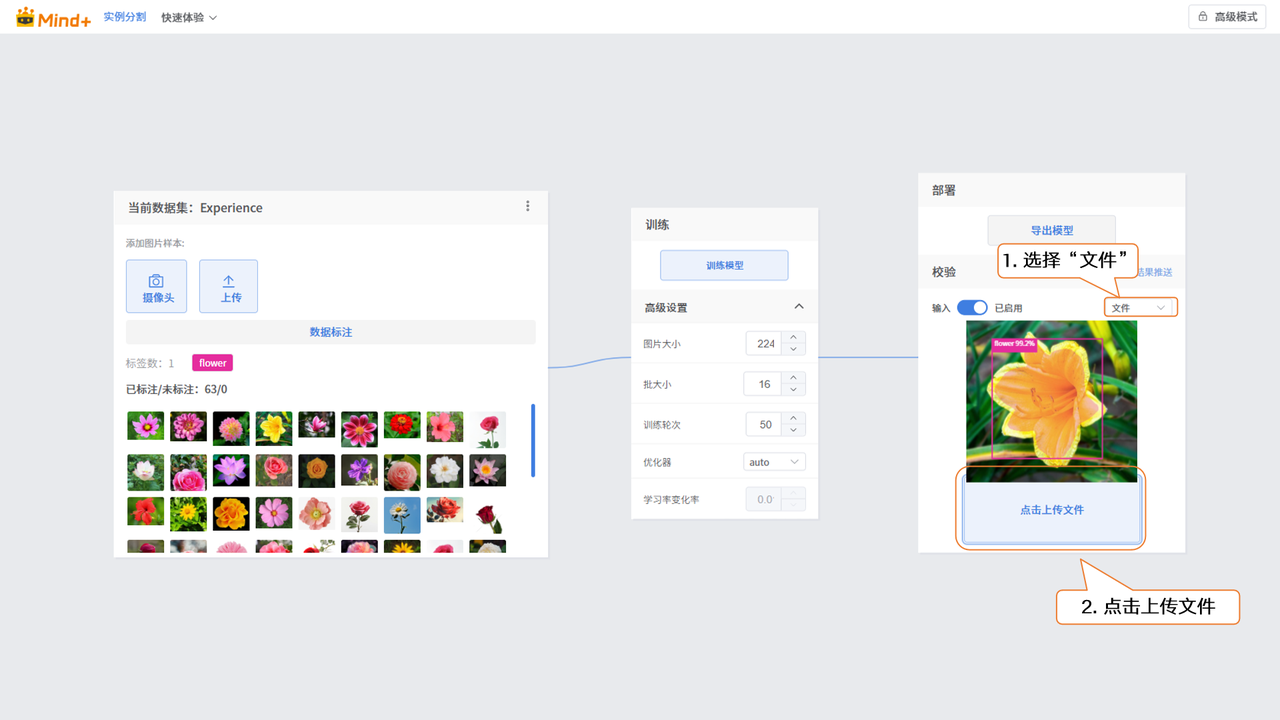Screen dimensions: 1280x720
Task: Click the upload (上传) arrow button
Action: click(229, 286)
